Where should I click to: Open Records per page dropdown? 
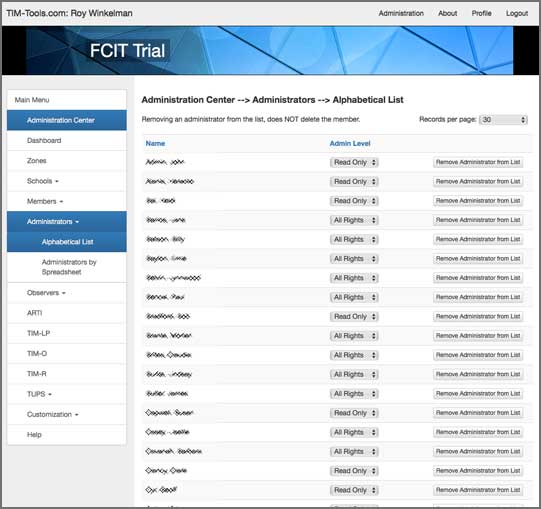[503, 120]
